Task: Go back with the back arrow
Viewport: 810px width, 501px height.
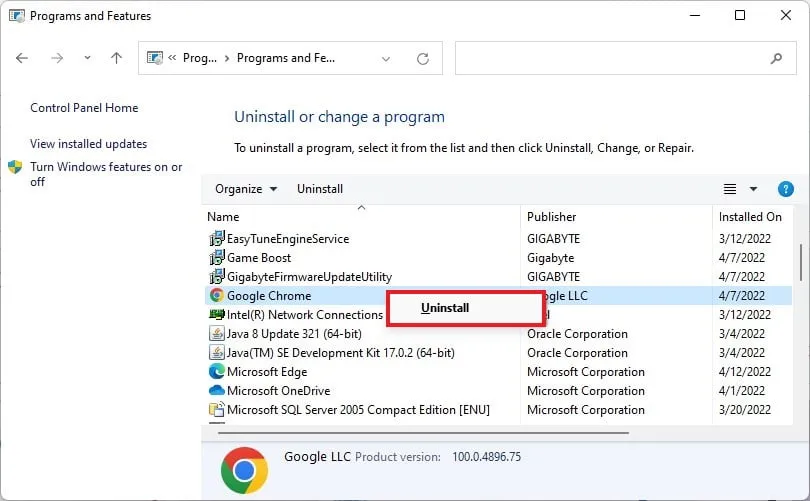Action: tap(22, 58)
